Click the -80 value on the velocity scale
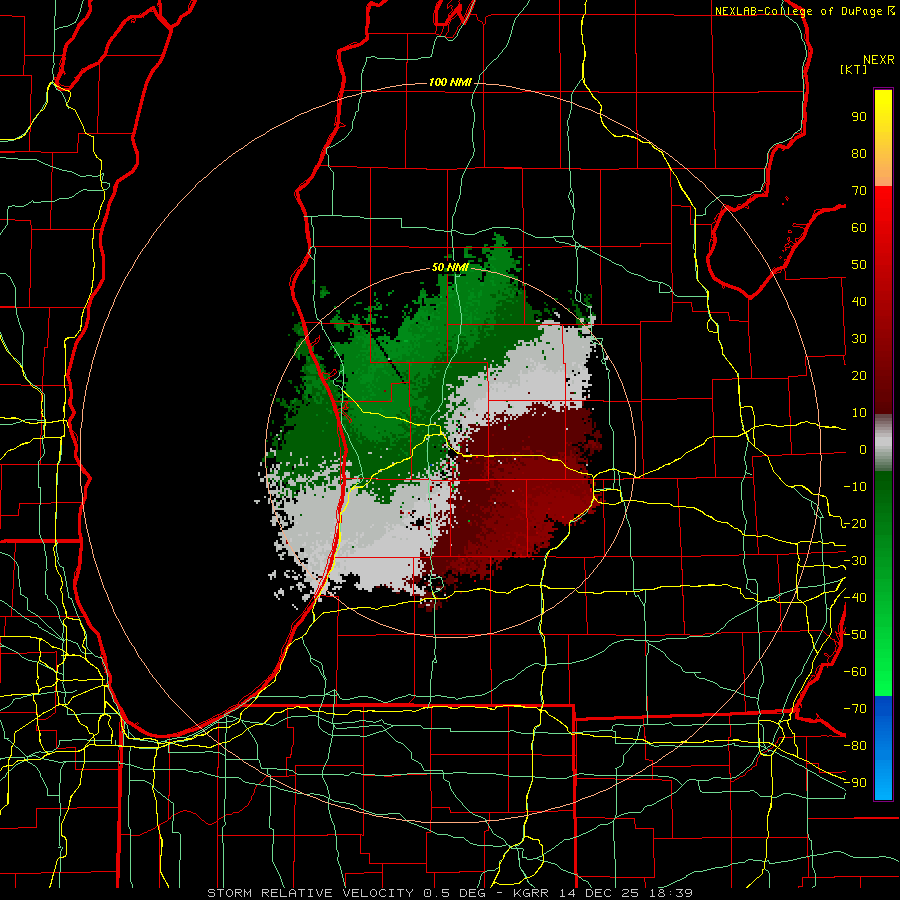The height and width of the screenshot is (900, 900). [x=855, y=746]
